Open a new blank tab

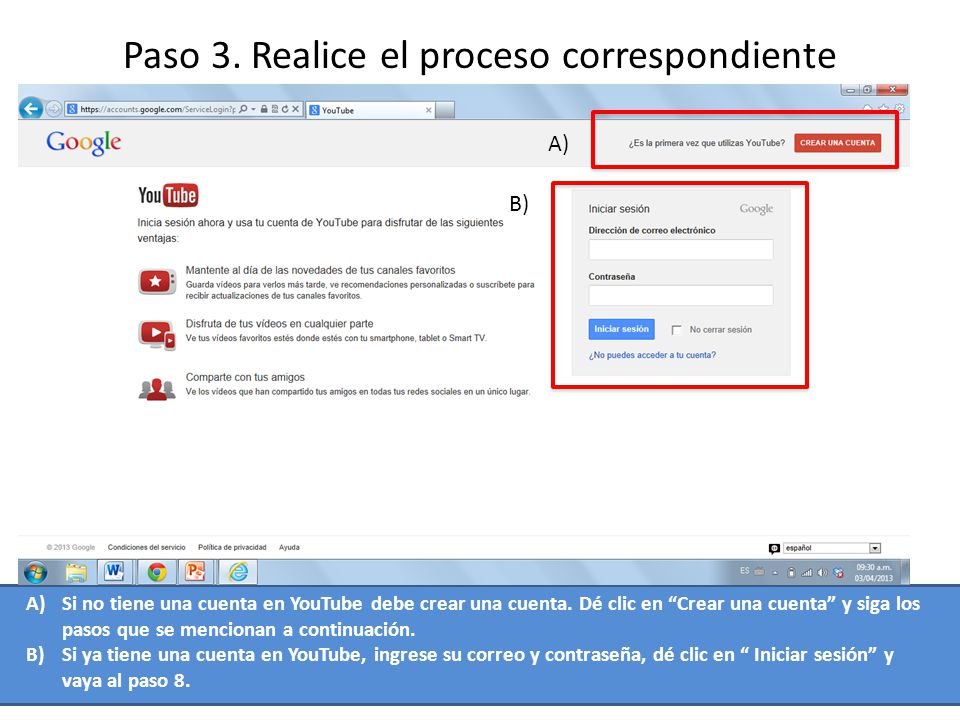(x=445, y=110)
